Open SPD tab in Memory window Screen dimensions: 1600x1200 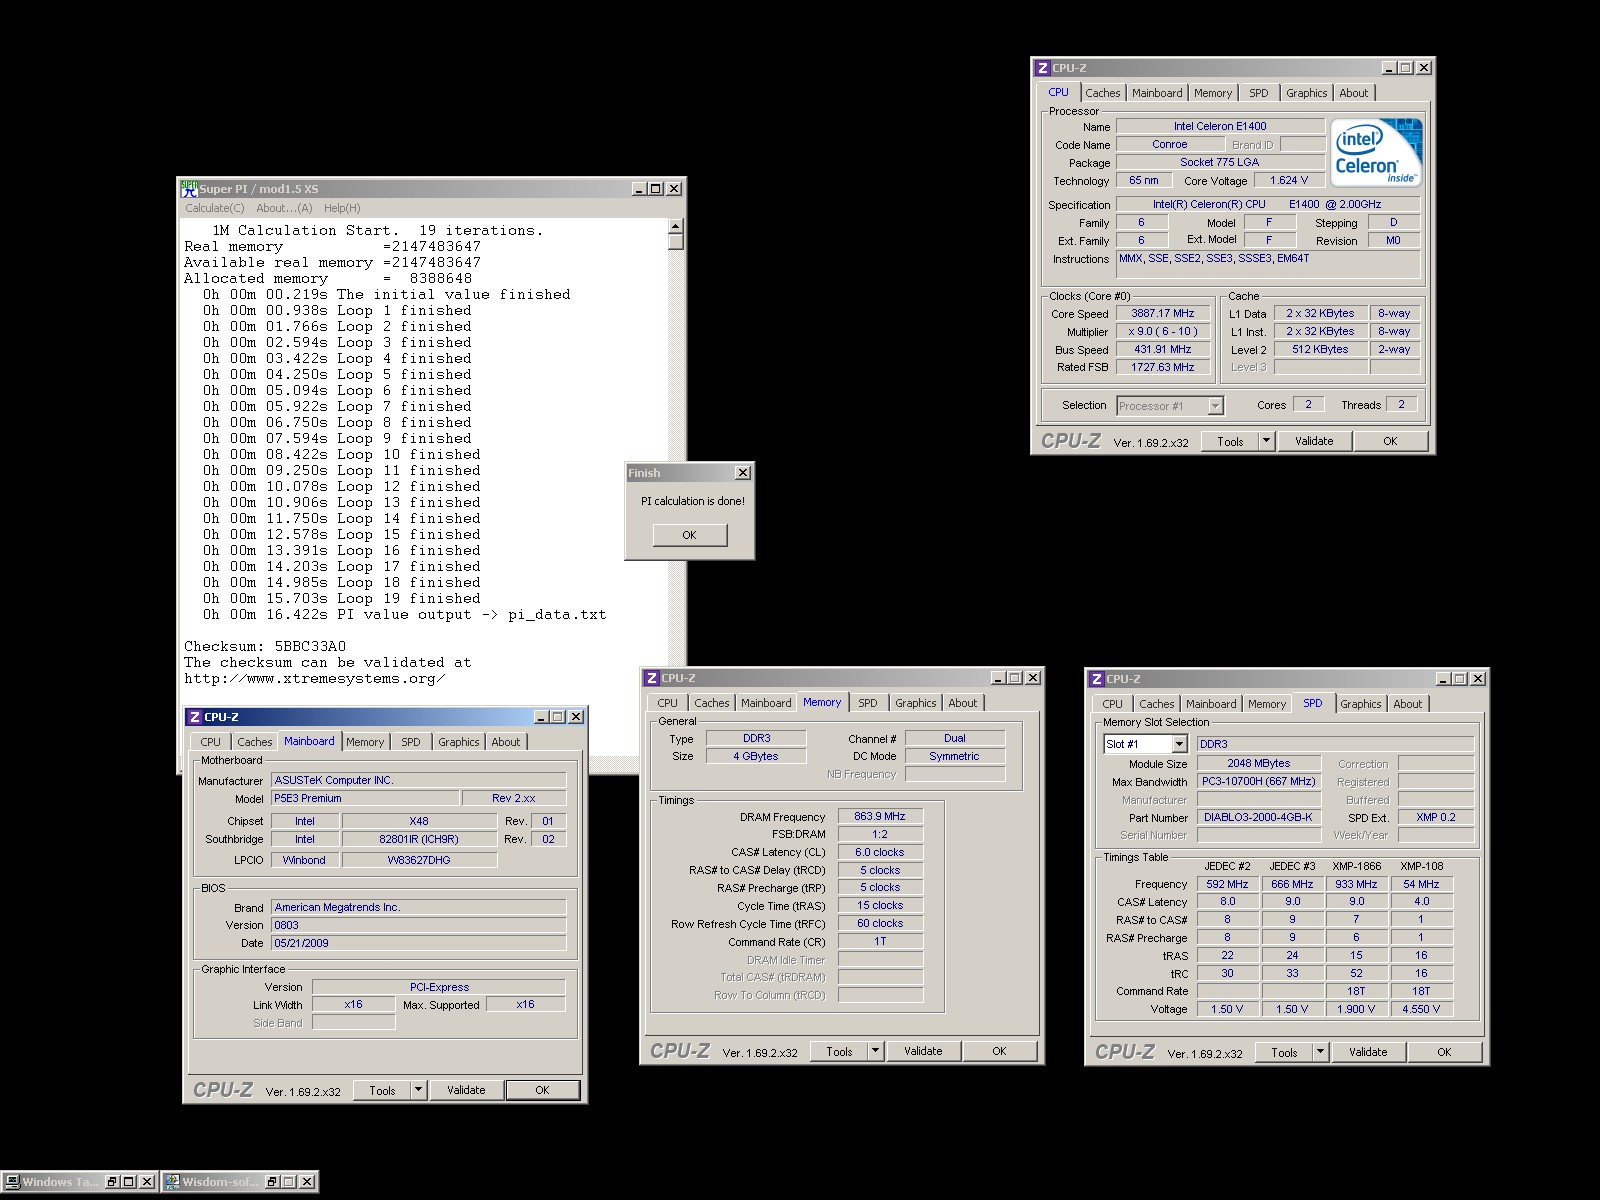868,703
